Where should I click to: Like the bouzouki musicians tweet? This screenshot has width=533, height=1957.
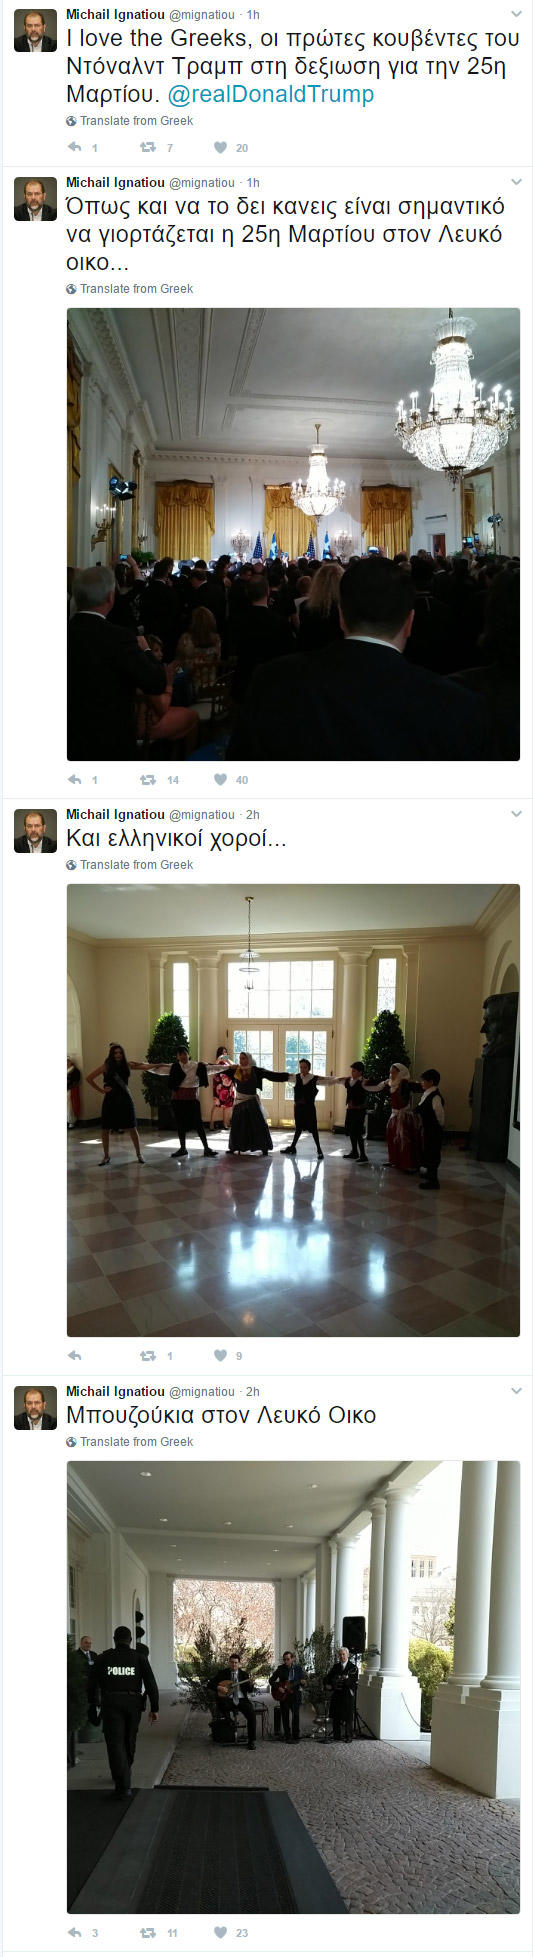[220, 1932]
